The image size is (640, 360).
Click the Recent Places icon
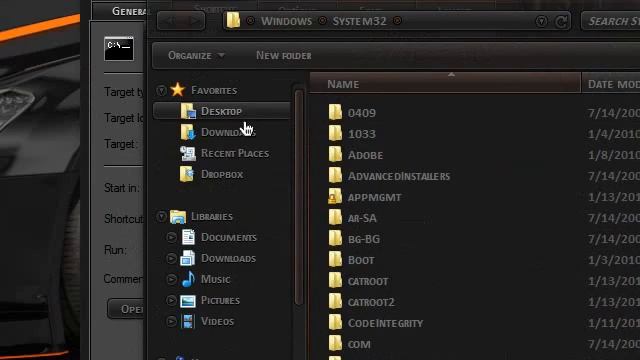tap(188, 153)
